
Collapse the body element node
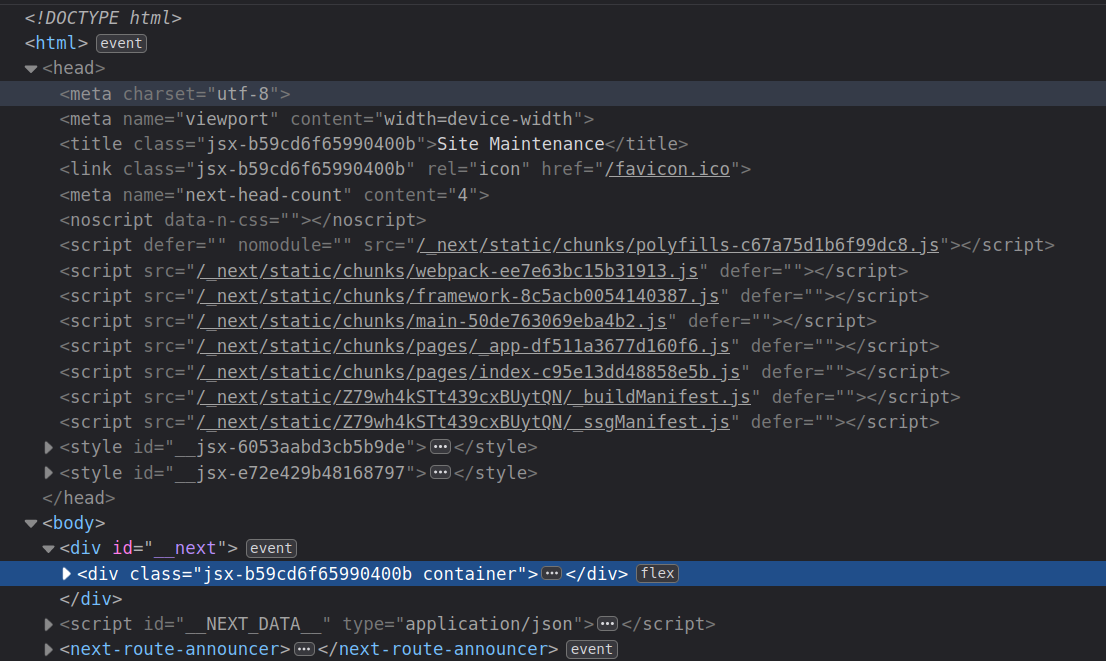tap(31, 523)
